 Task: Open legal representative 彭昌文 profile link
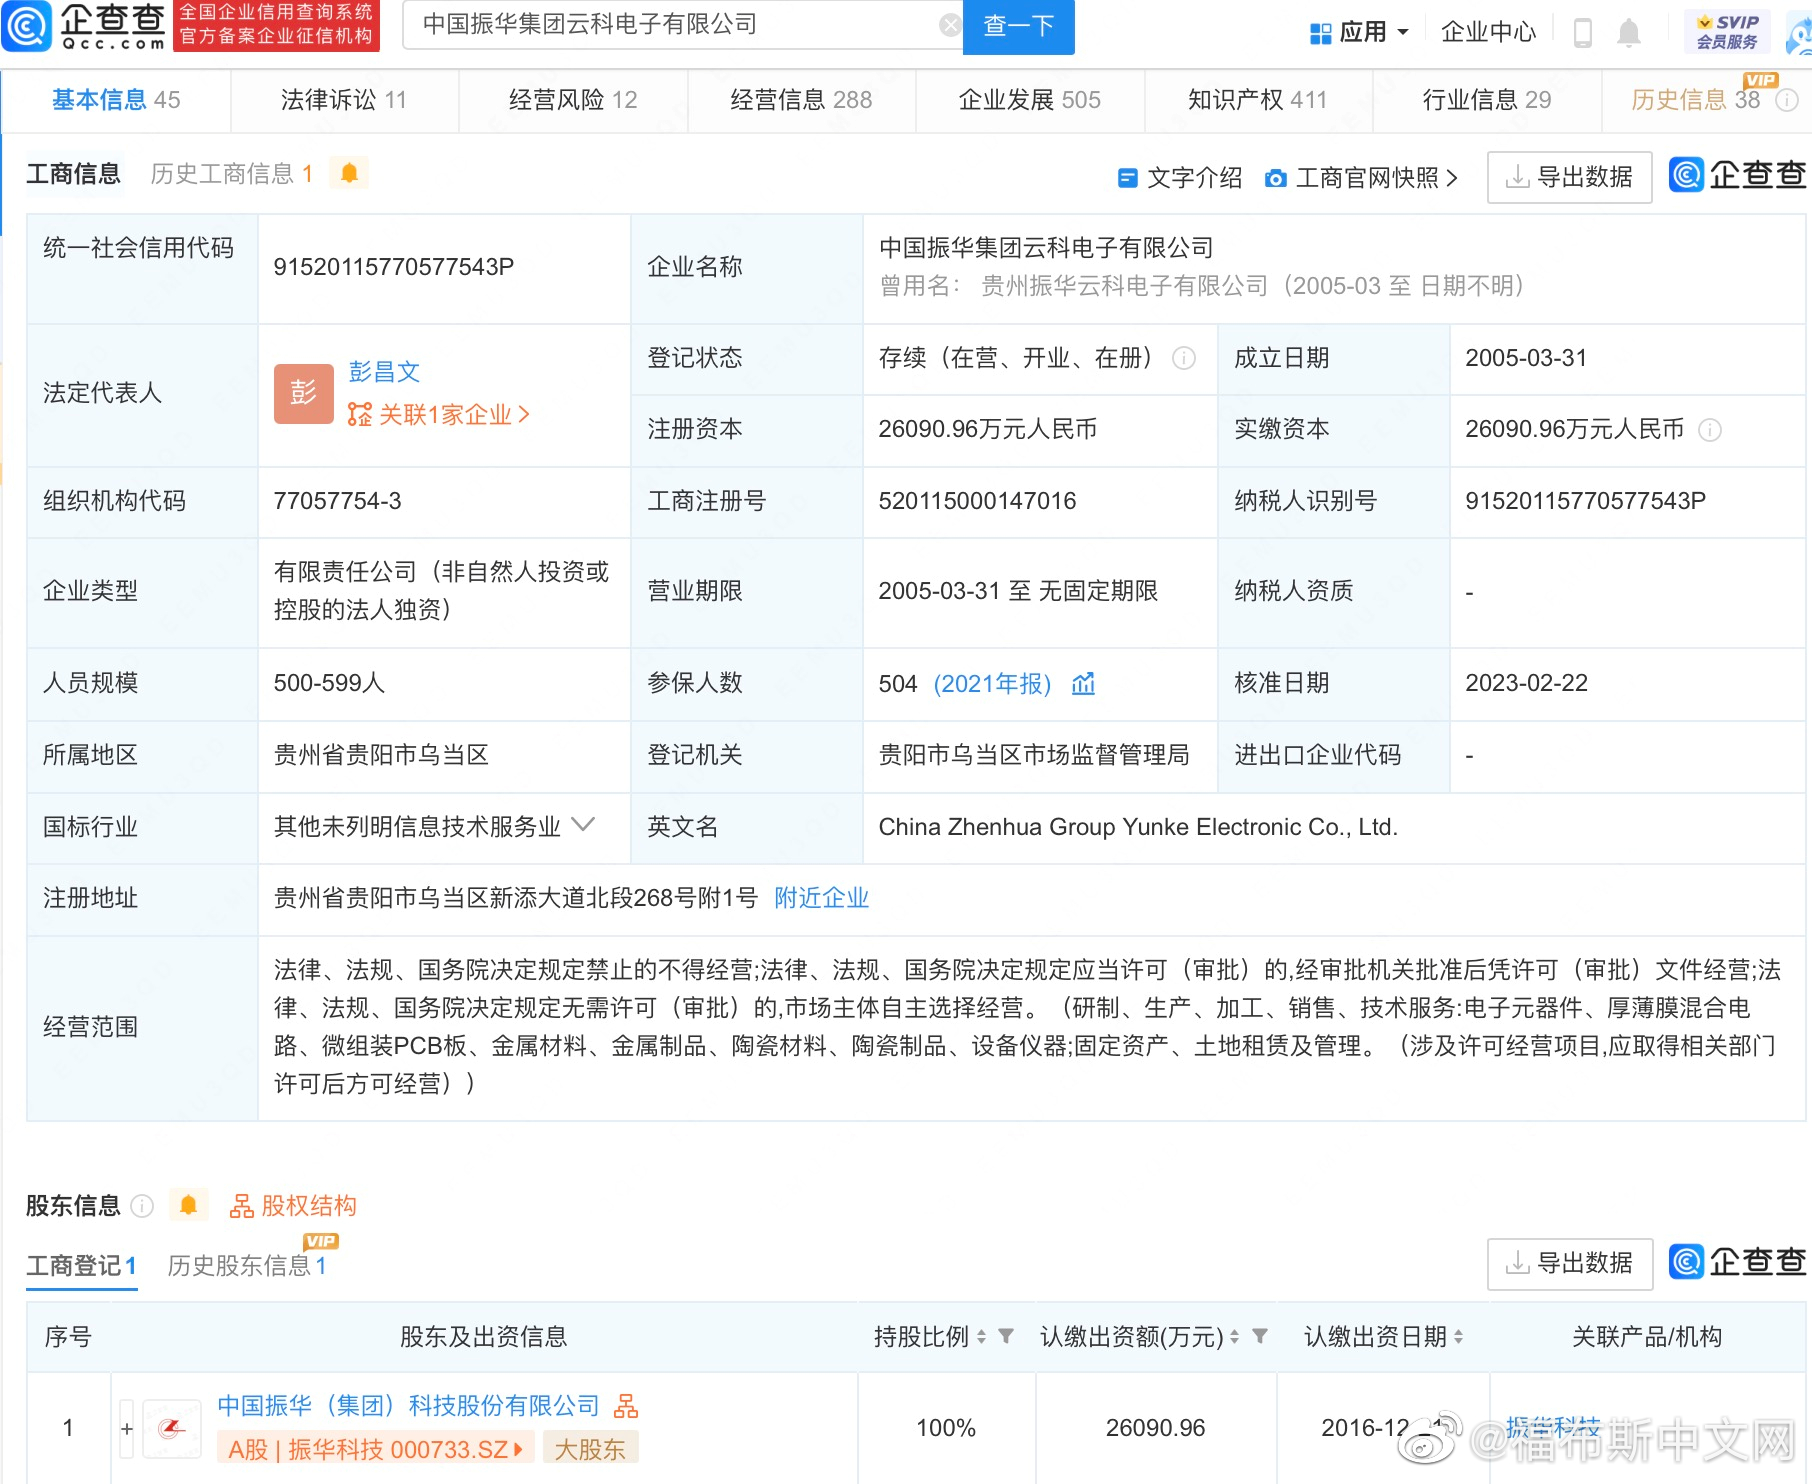click(x=384, y=372)
